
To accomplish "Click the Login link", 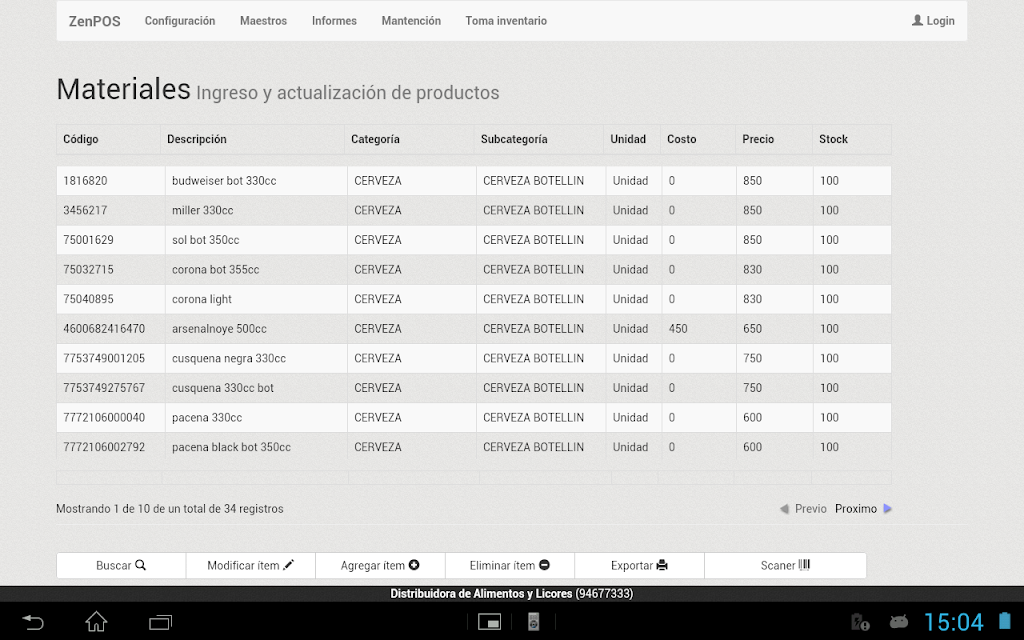I will point(933,21).
